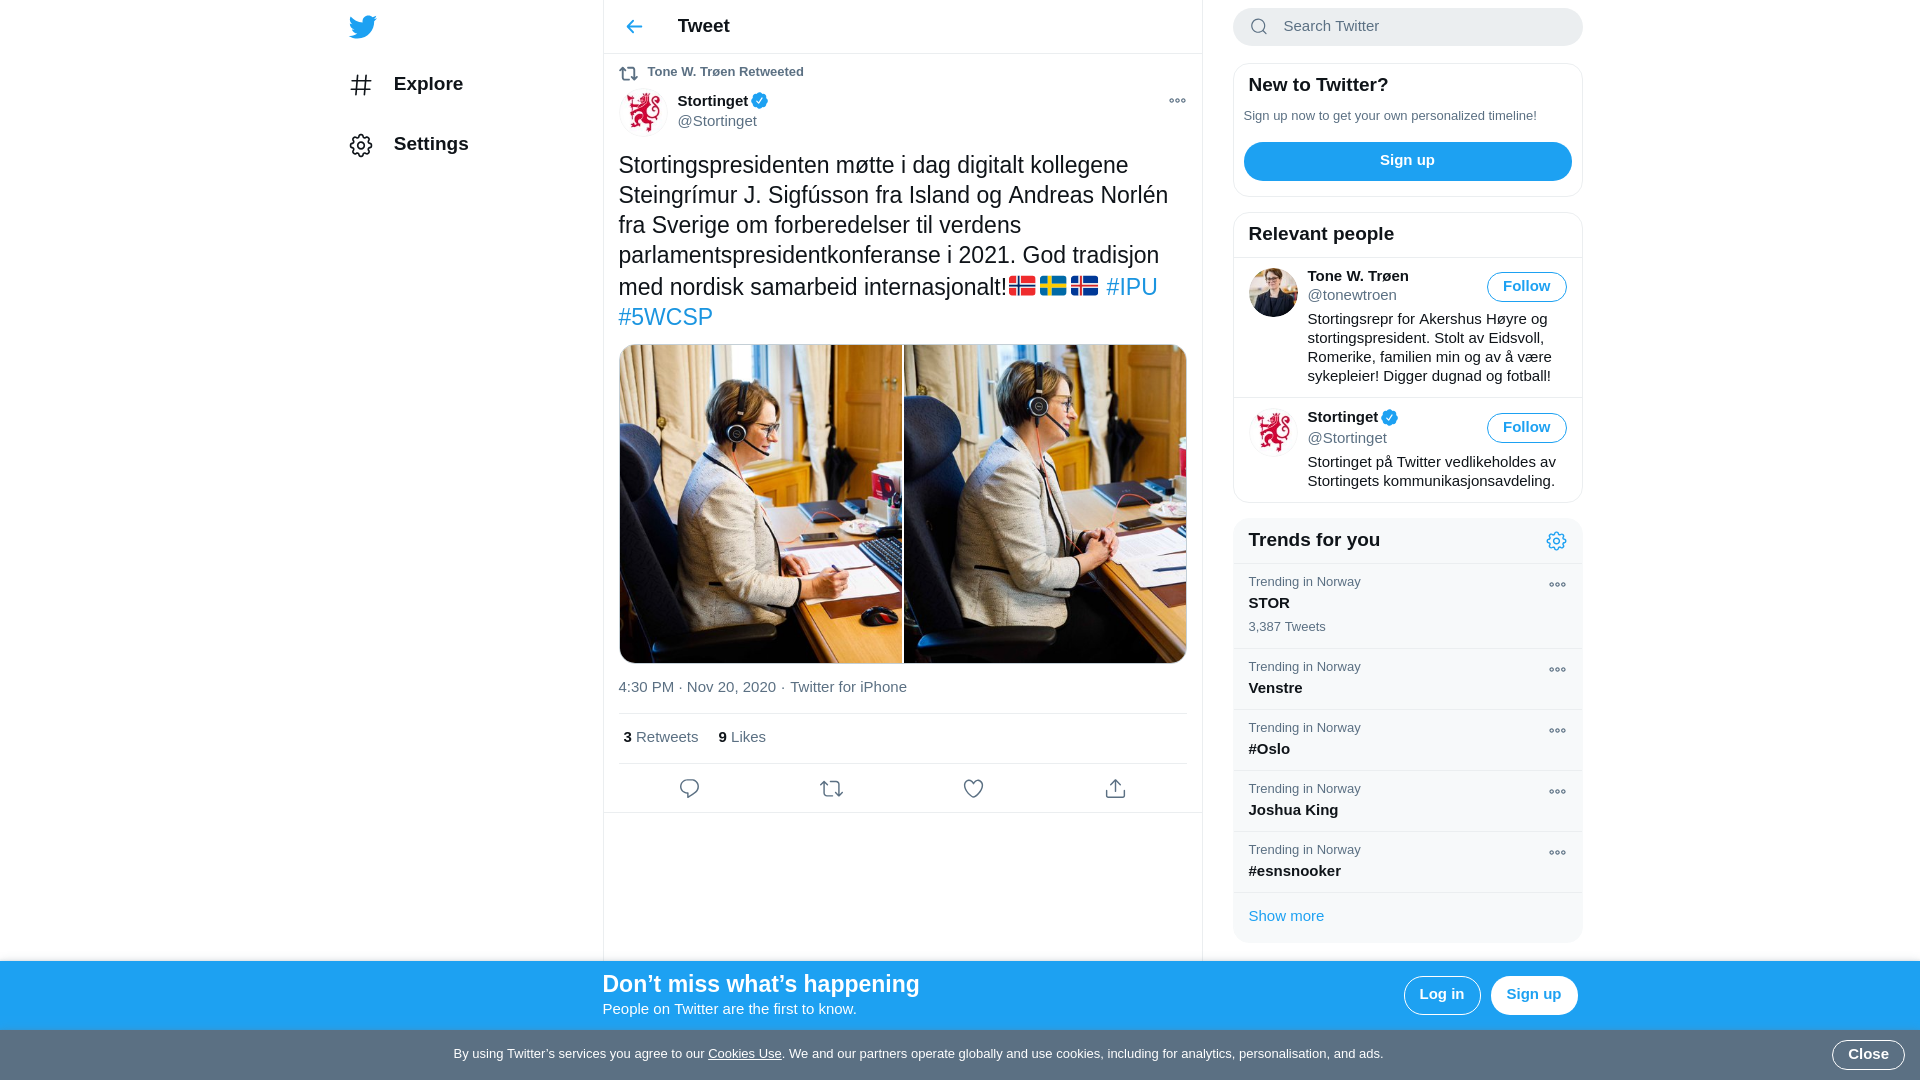Click the Twitter bird logo
The width and height of the screenshot is (1920, 1080).
[x=363, y=27]
